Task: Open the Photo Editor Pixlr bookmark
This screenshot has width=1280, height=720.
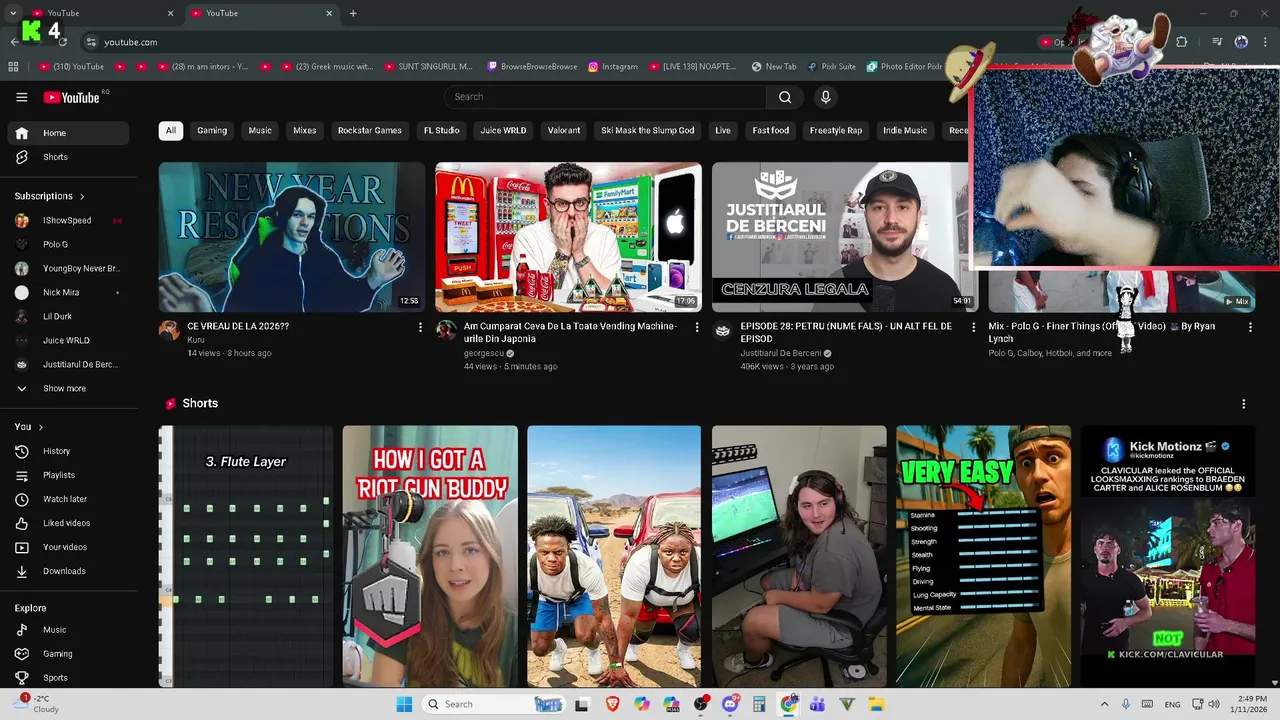Action: [x=905, y=67]
